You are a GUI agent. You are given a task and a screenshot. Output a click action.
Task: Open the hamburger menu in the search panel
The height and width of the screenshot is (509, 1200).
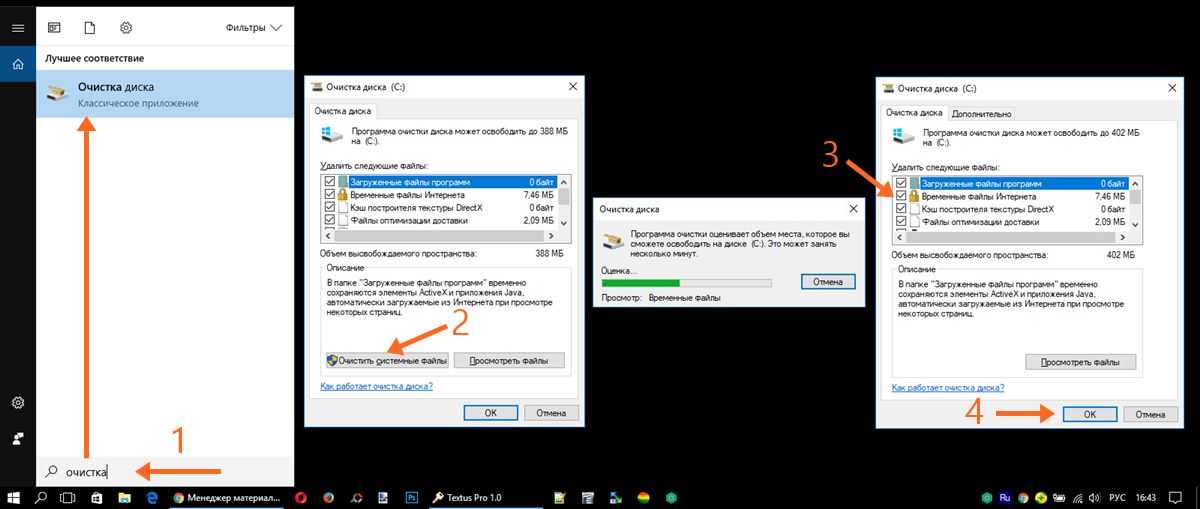pos(17,28)
